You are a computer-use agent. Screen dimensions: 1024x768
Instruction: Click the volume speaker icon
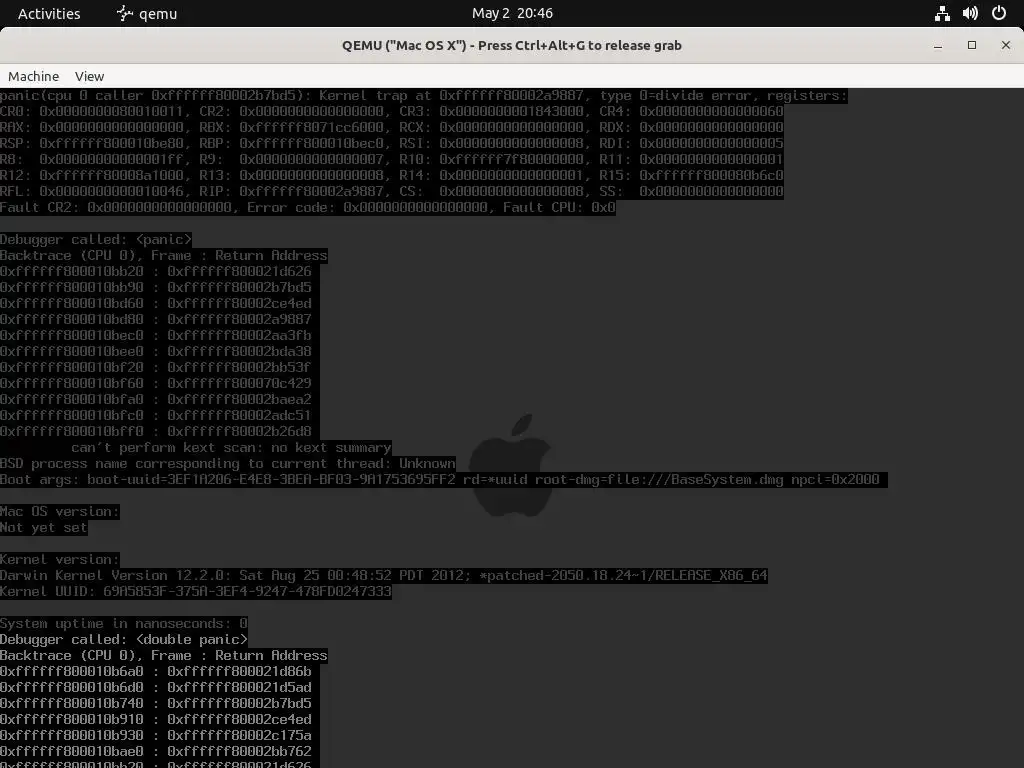[970, 13]
